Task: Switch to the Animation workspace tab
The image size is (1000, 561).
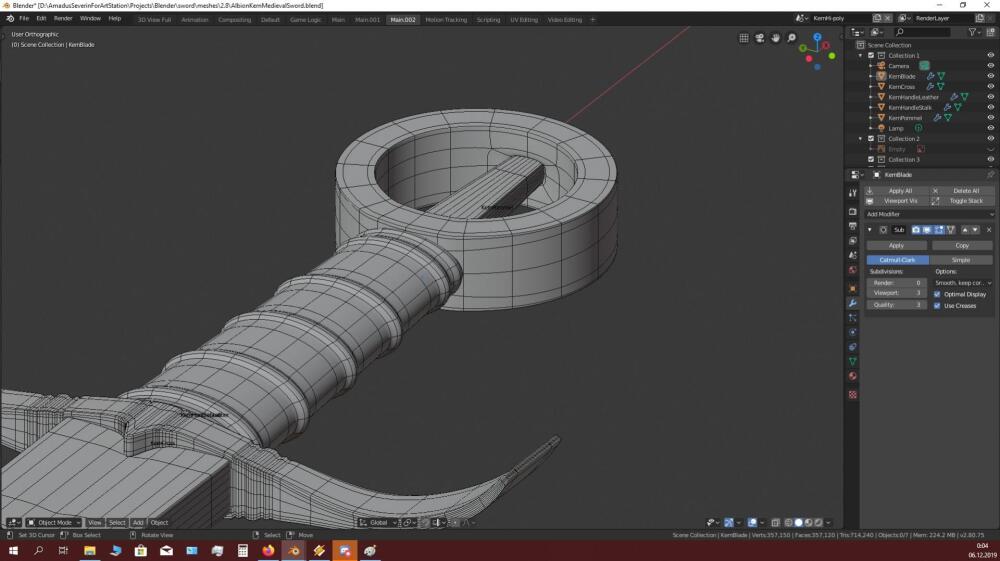Action: click(x=195, y=20)
